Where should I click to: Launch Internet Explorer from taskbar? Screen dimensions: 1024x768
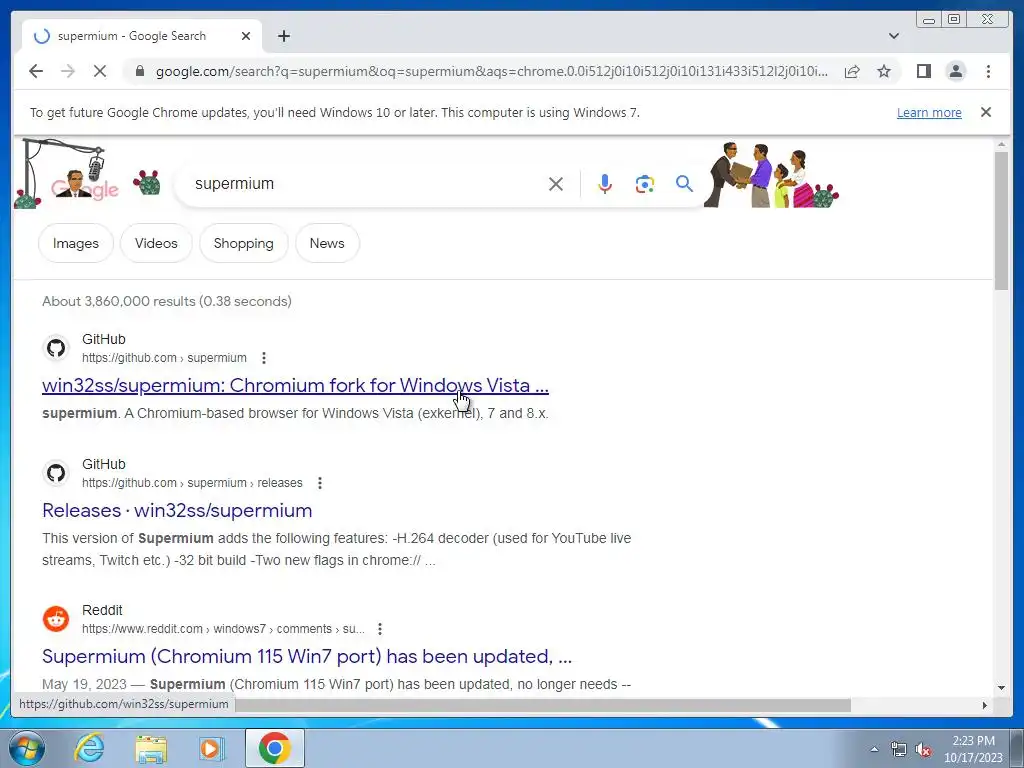(x=89, y=748)
